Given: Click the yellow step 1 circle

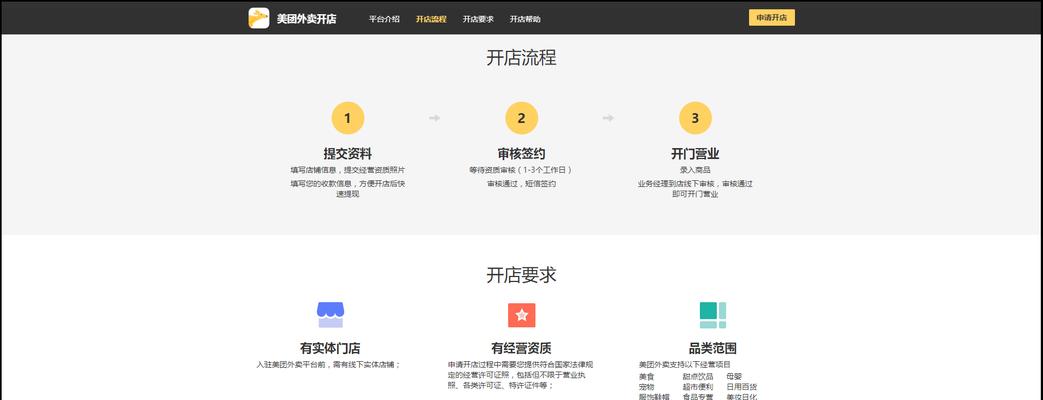Looking at the screenshot, I should click(347, 118).
